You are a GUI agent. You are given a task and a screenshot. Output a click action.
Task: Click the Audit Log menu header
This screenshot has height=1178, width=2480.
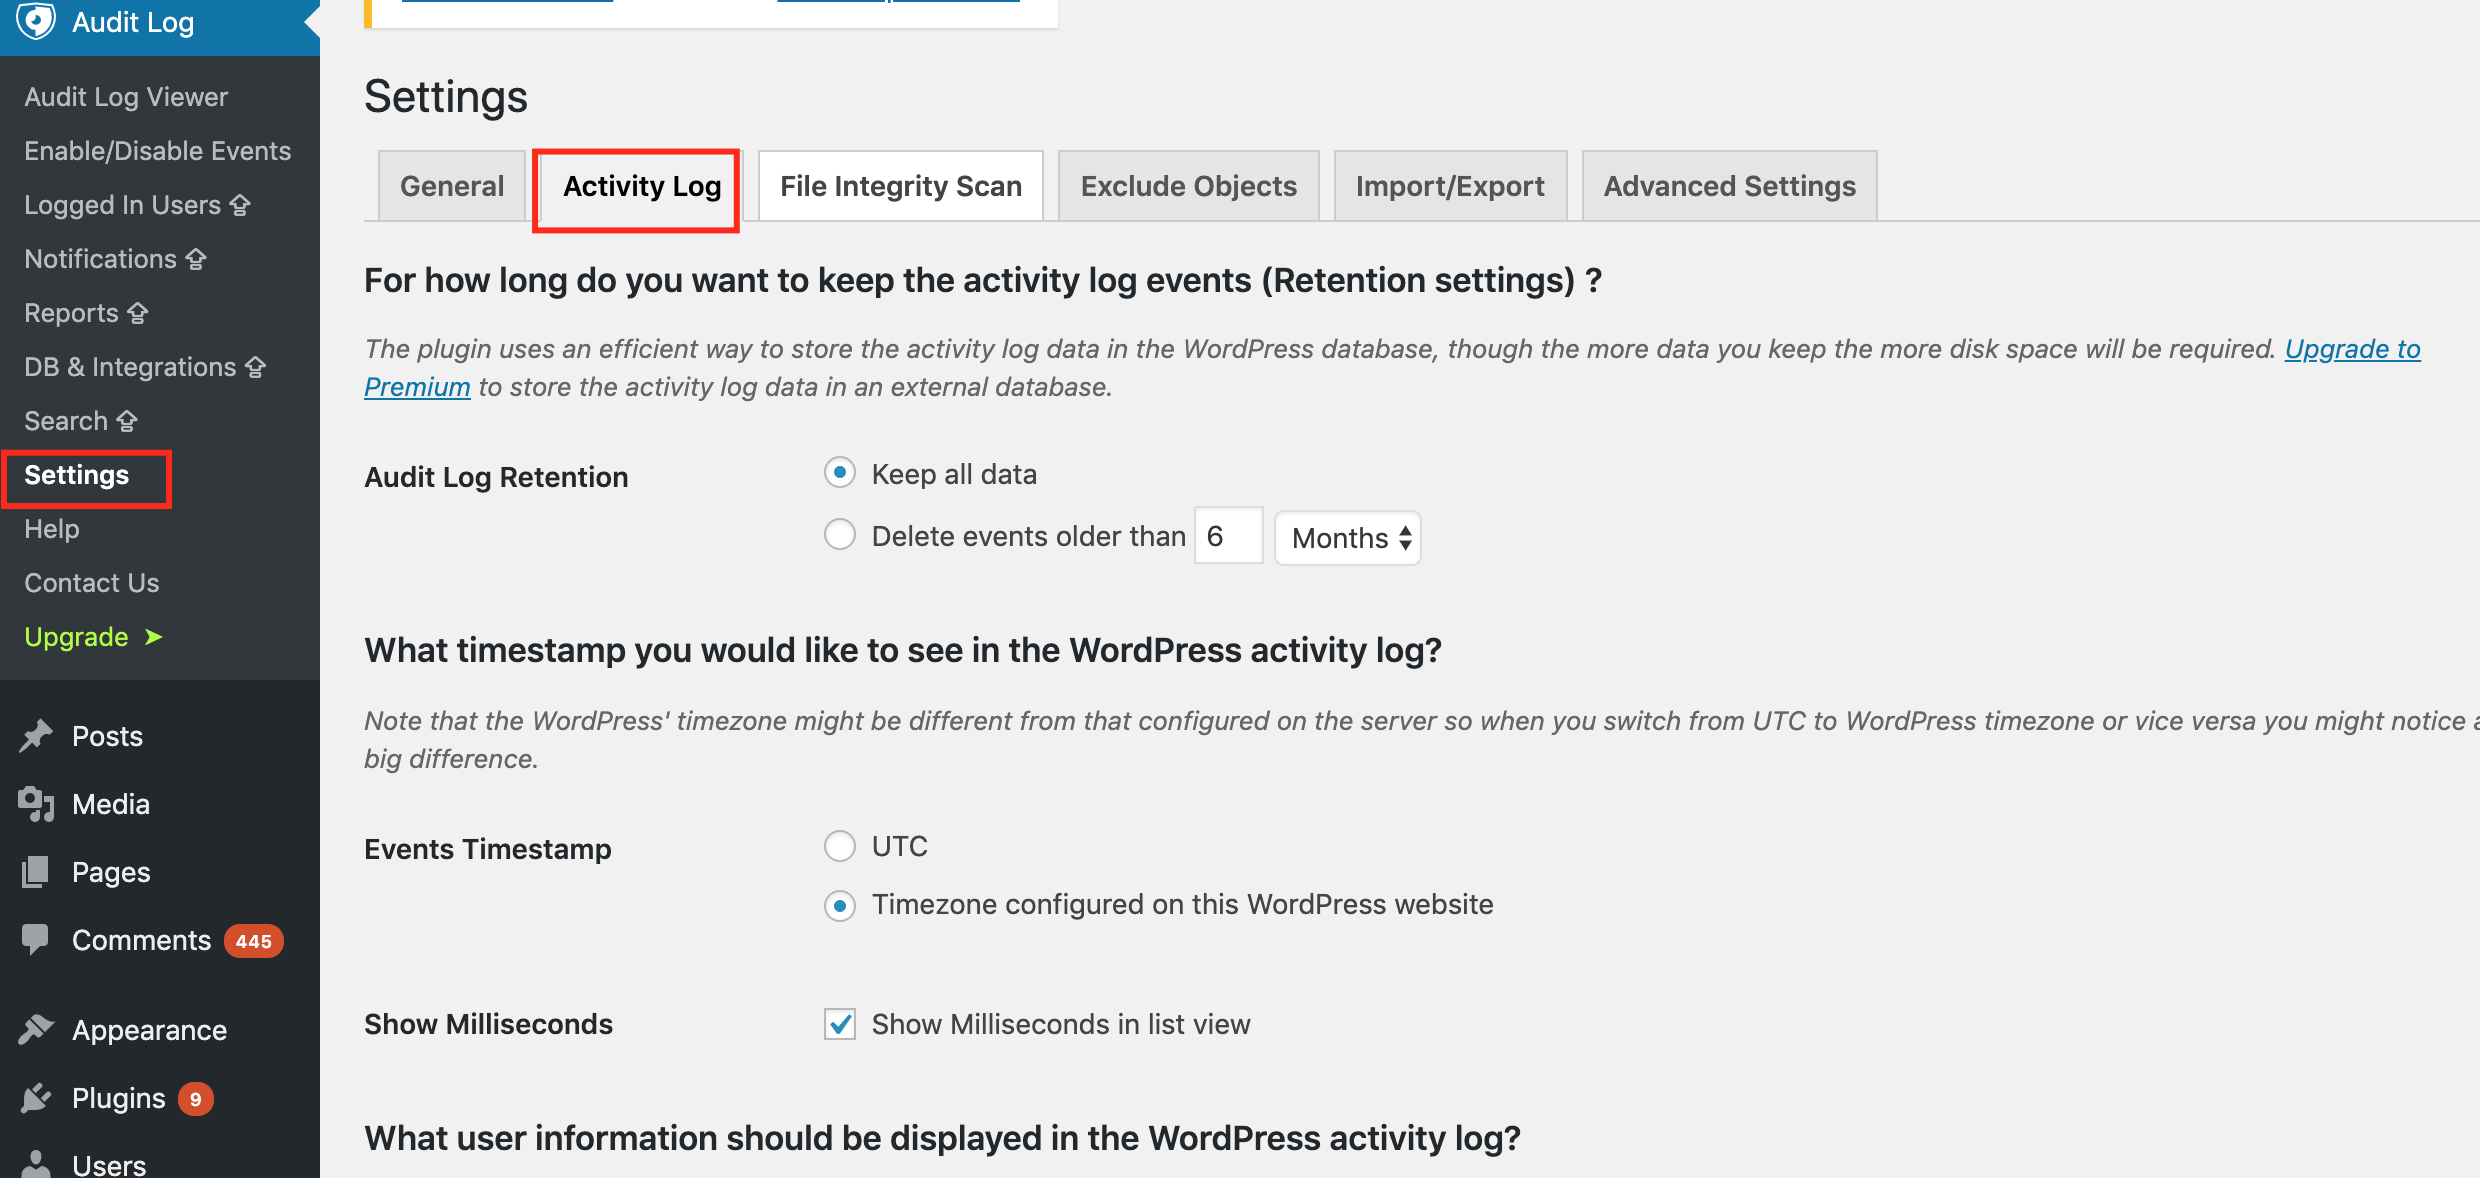click(160, 24)
